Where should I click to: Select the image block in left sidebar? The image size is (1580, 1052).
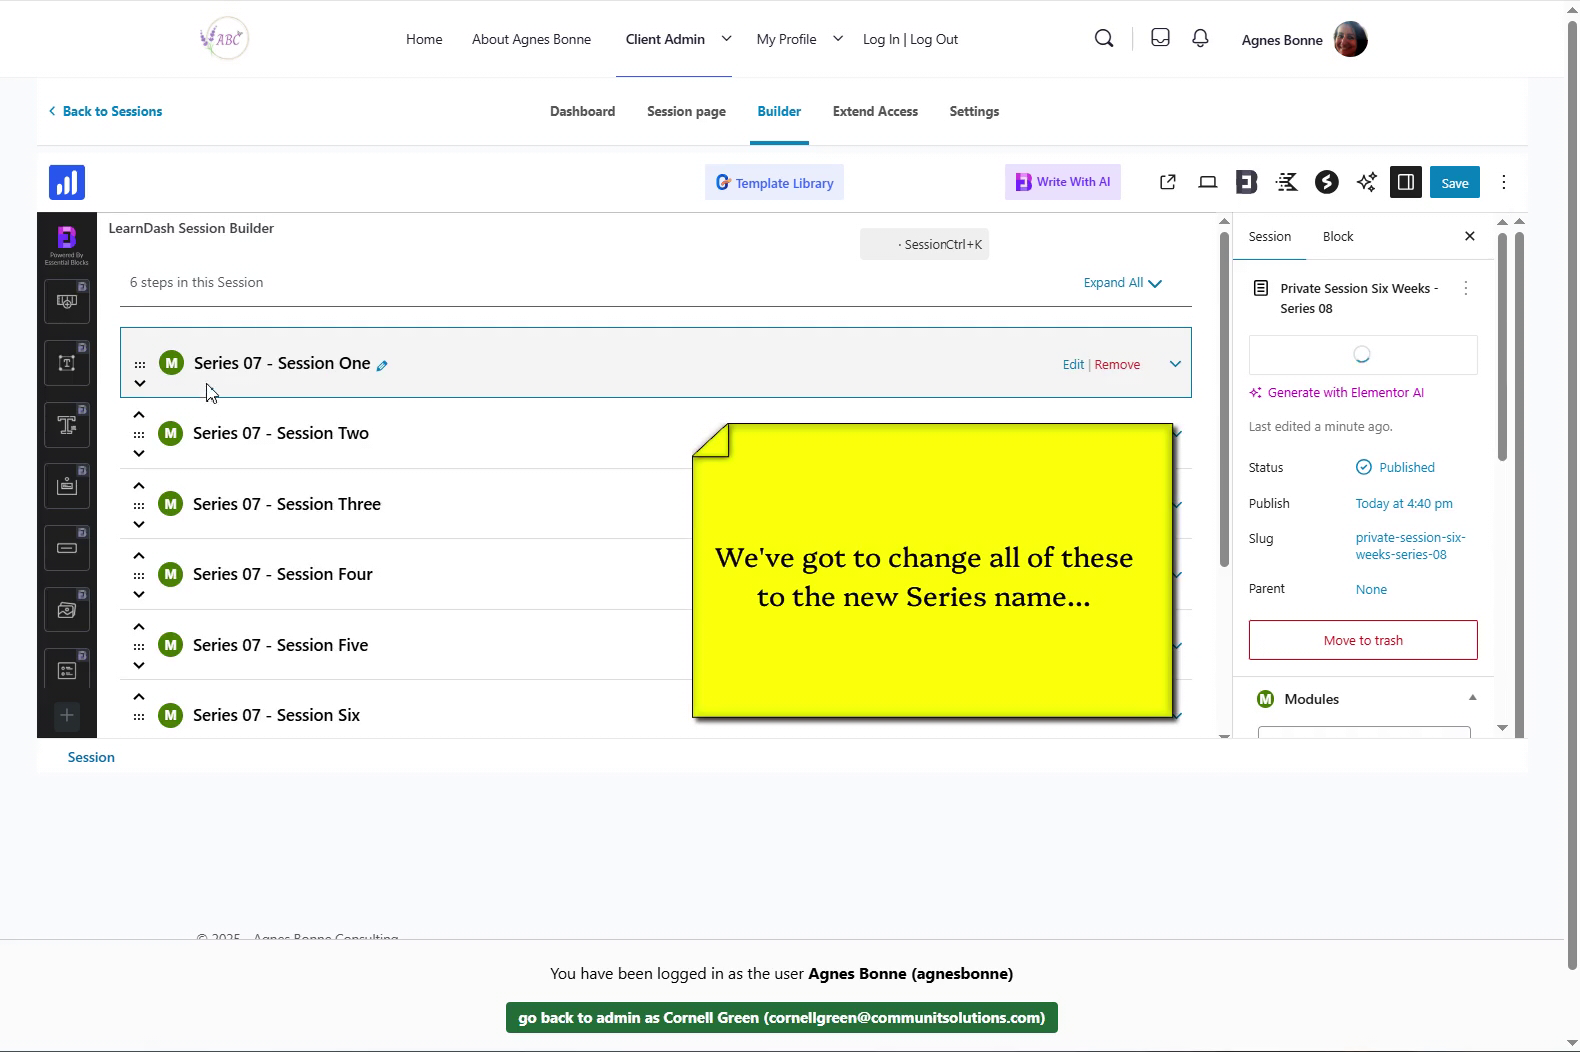(67, 610)
